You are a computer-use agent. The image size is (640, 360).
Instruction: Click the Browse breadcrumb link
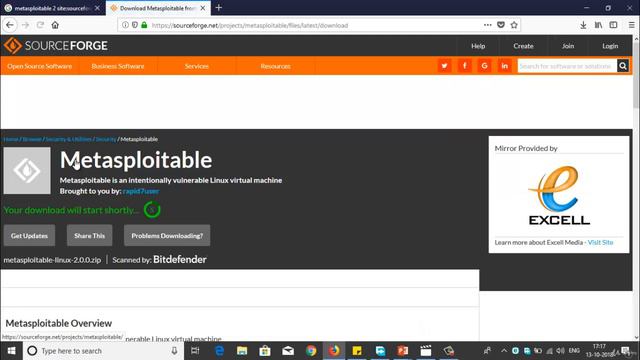coord(32,139)
